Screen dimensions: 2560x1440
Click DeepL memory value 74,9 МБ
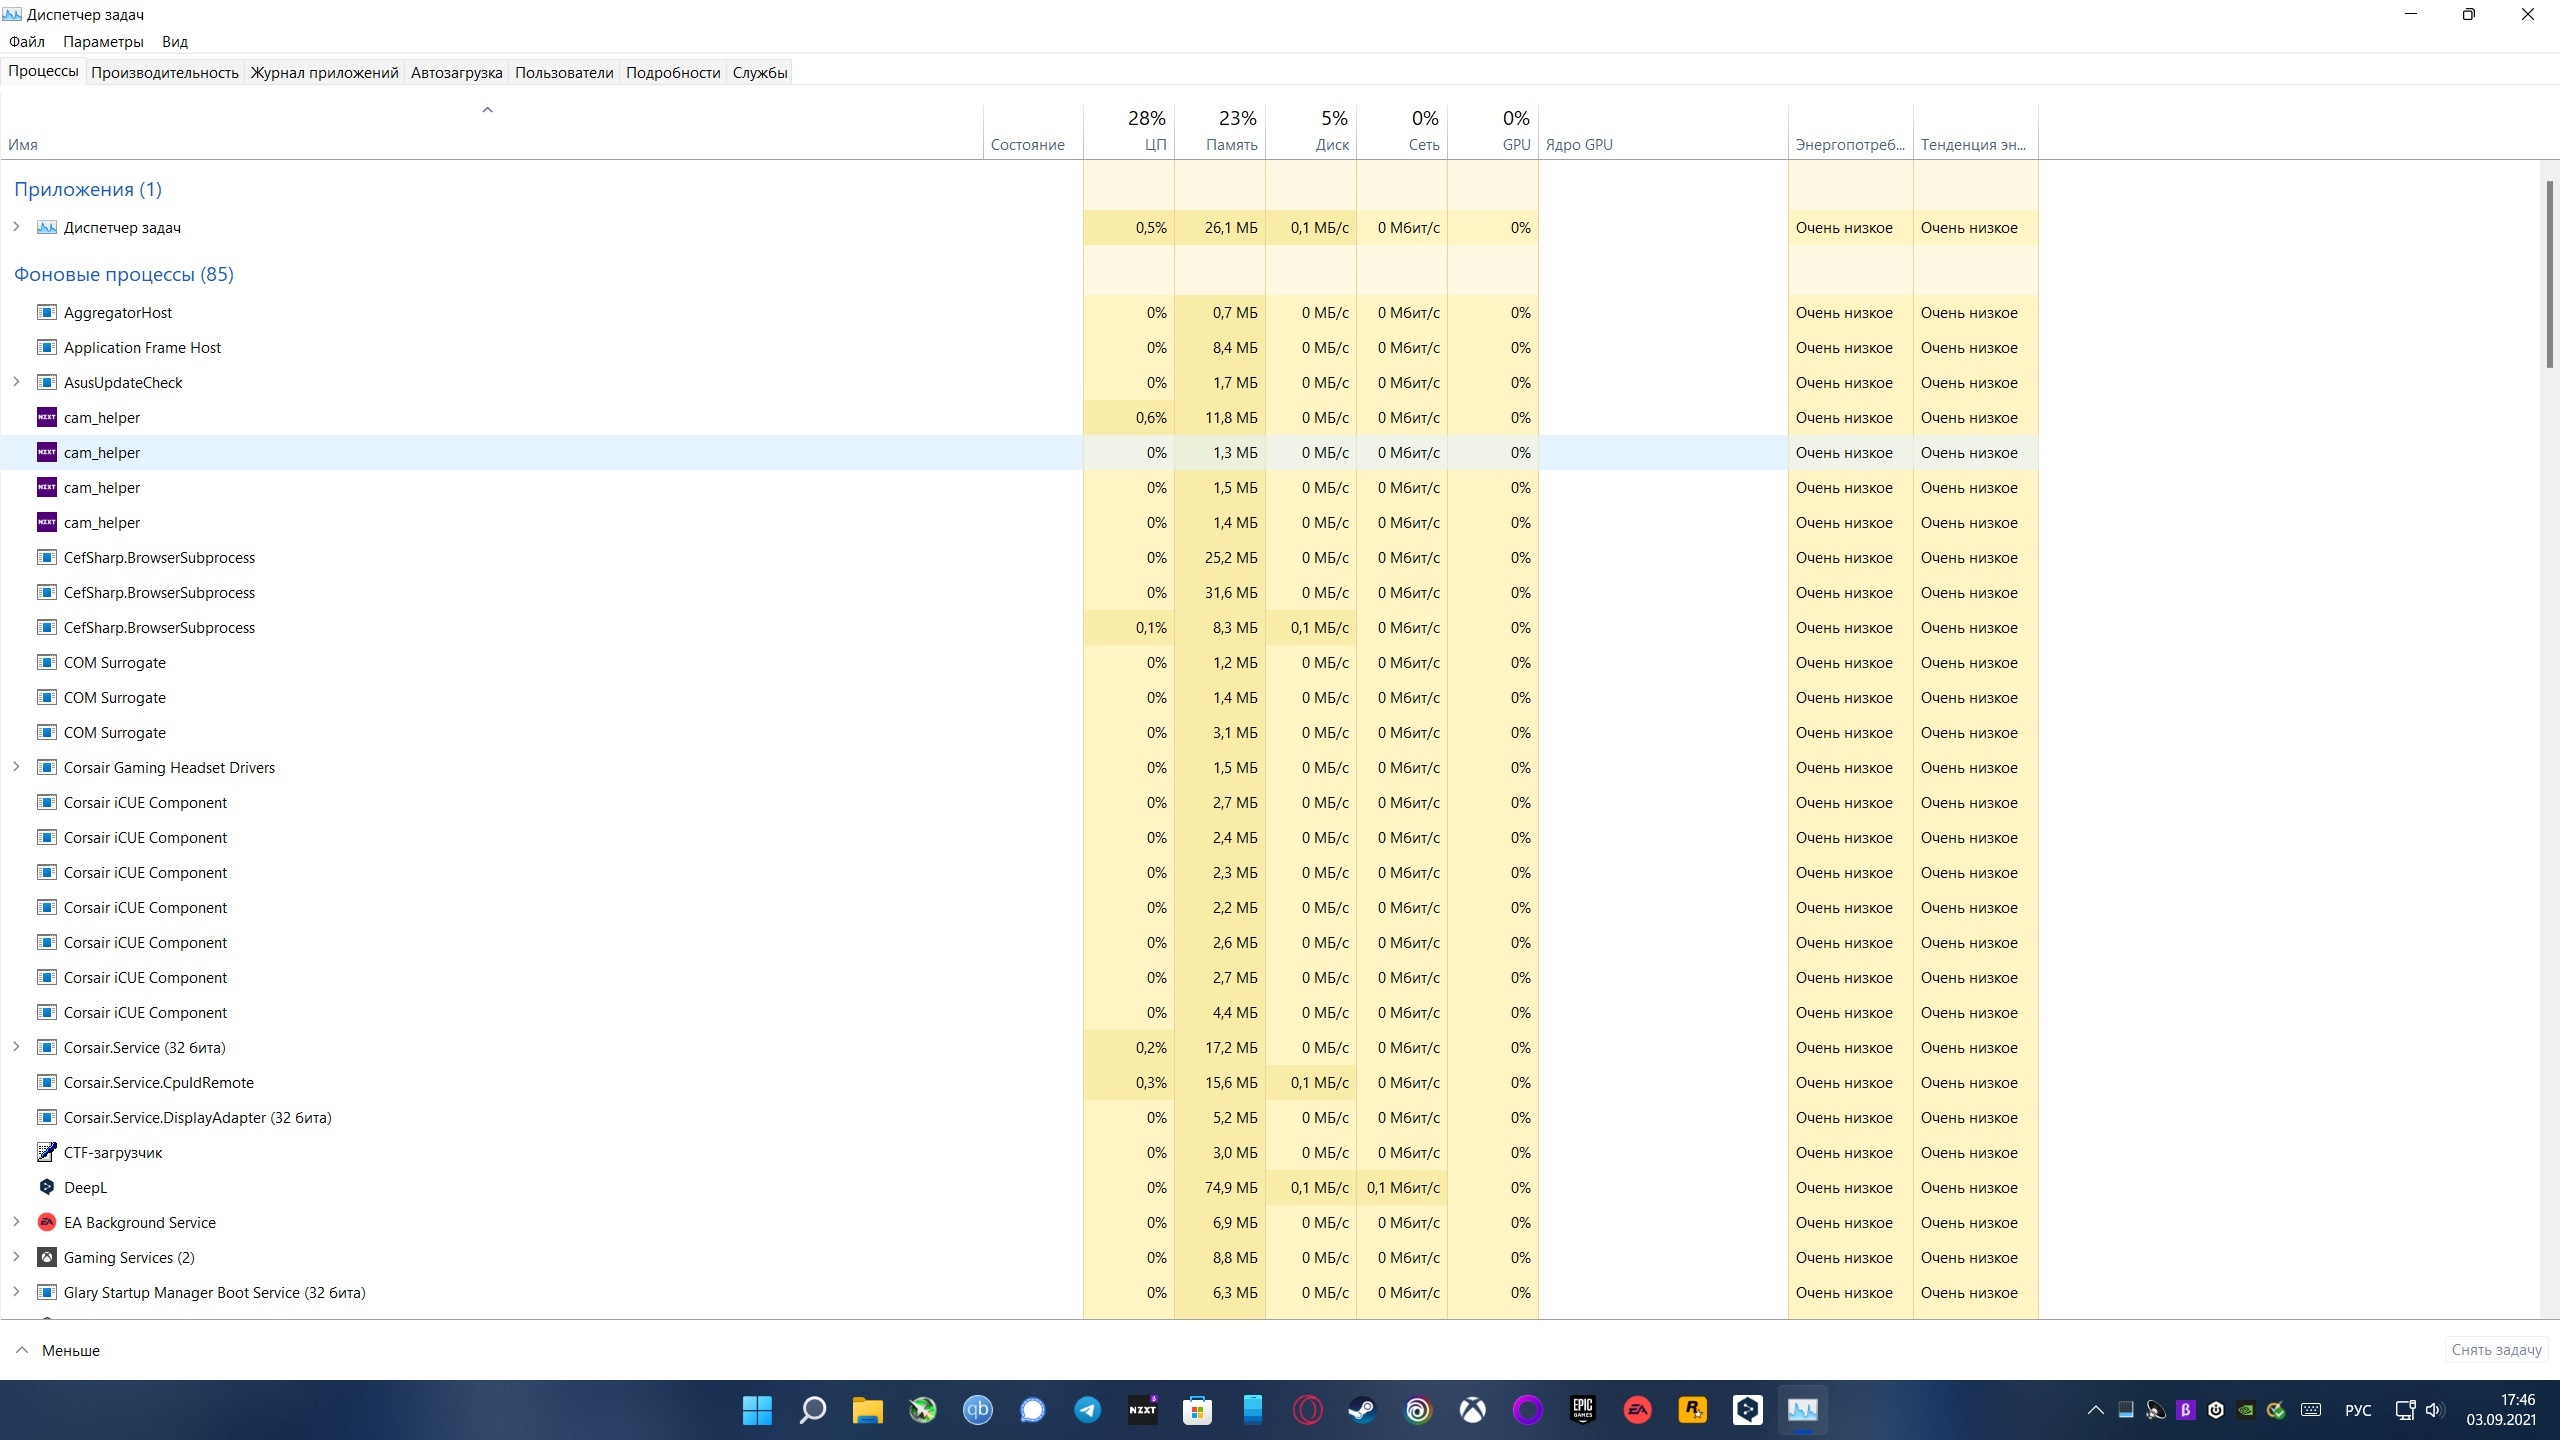point(1231,1187)
